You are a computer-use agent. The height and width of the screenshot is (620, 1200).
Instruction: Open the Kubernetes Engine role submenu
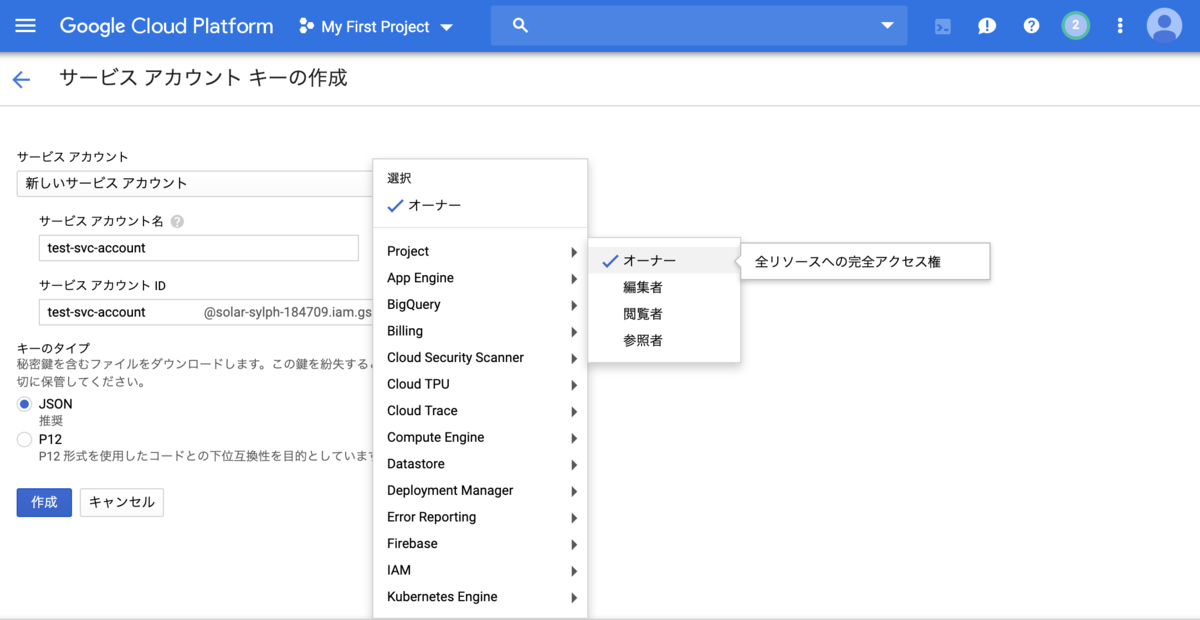coord(480,596)
